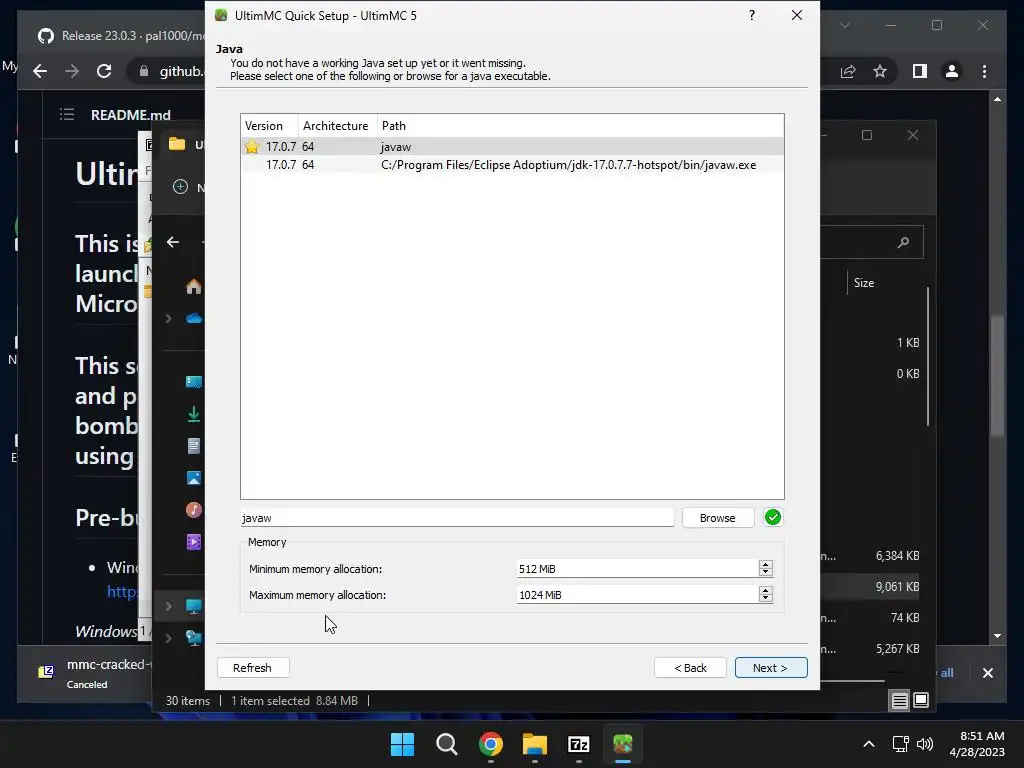Show hidden system tray icons

point(869,744)
